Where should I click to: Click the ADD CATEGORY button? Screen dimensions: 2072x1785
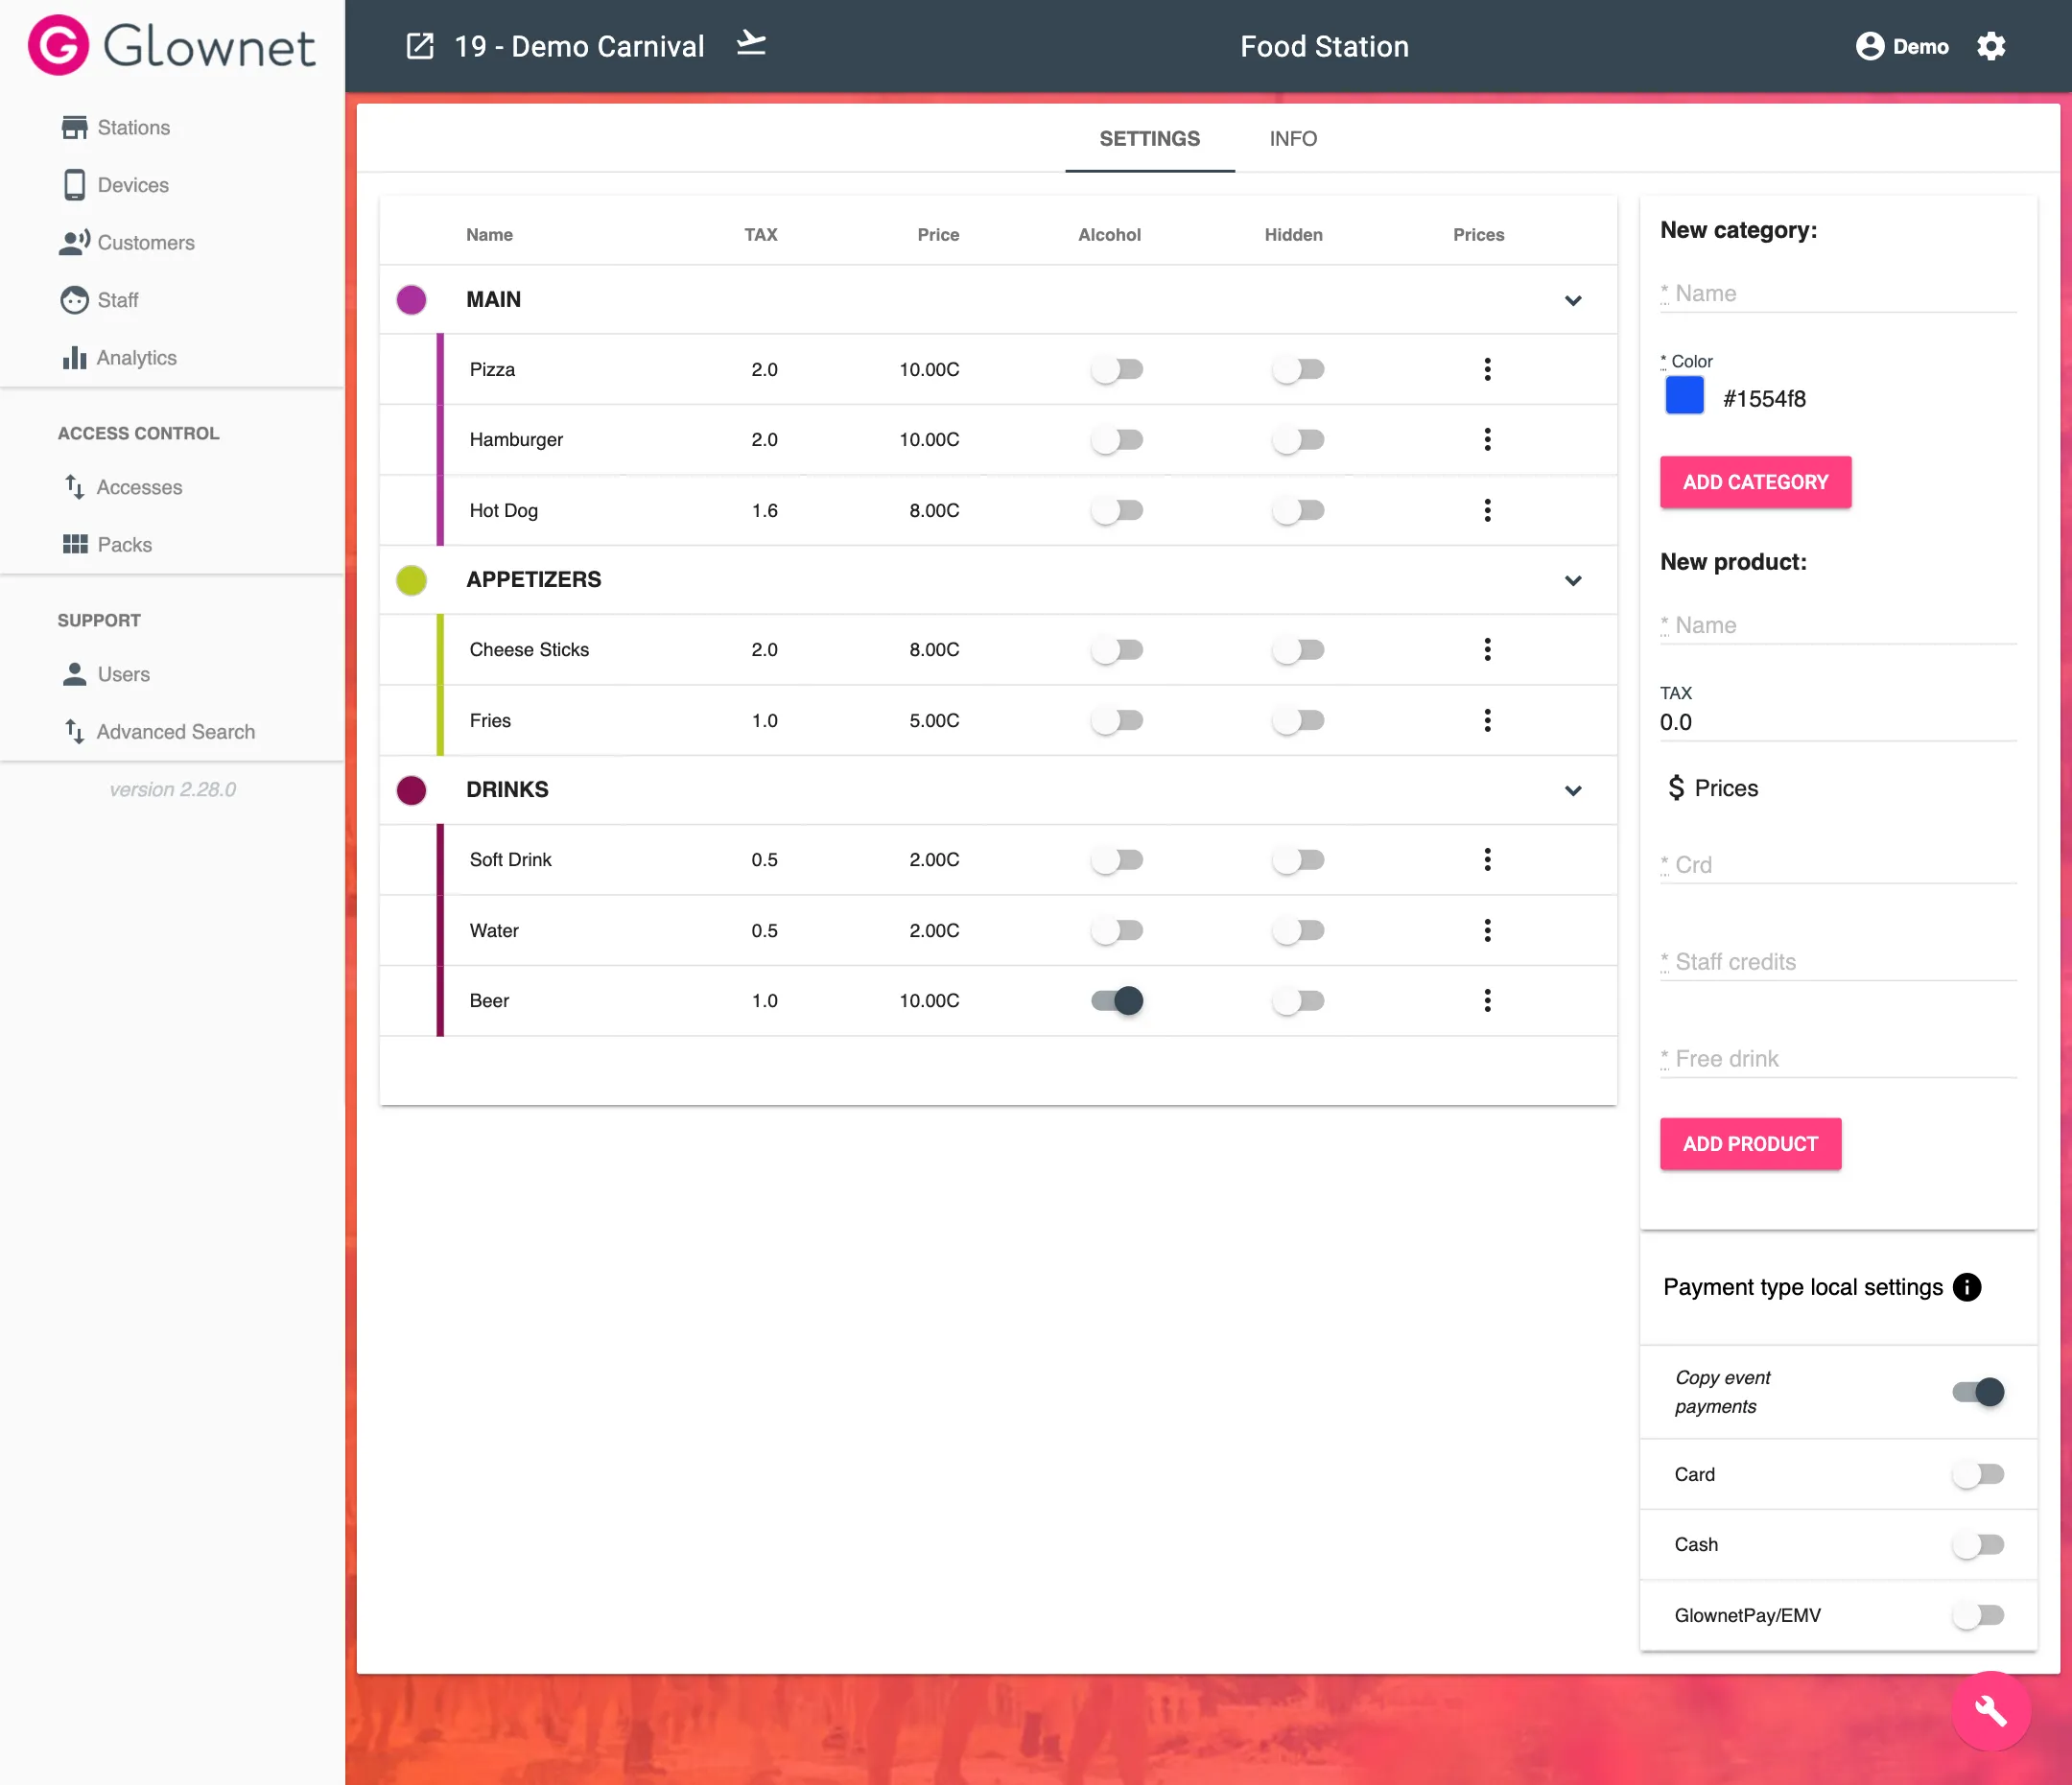[1755, 482]
